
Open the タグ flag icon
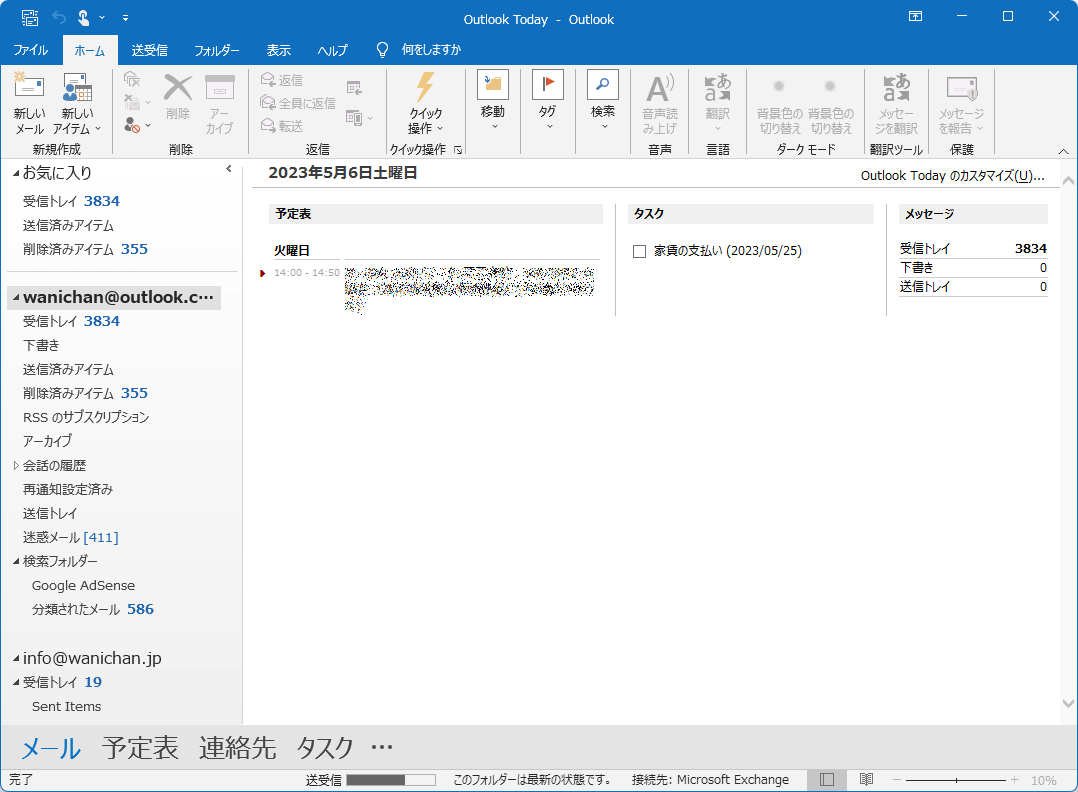(x=547, y=85)
